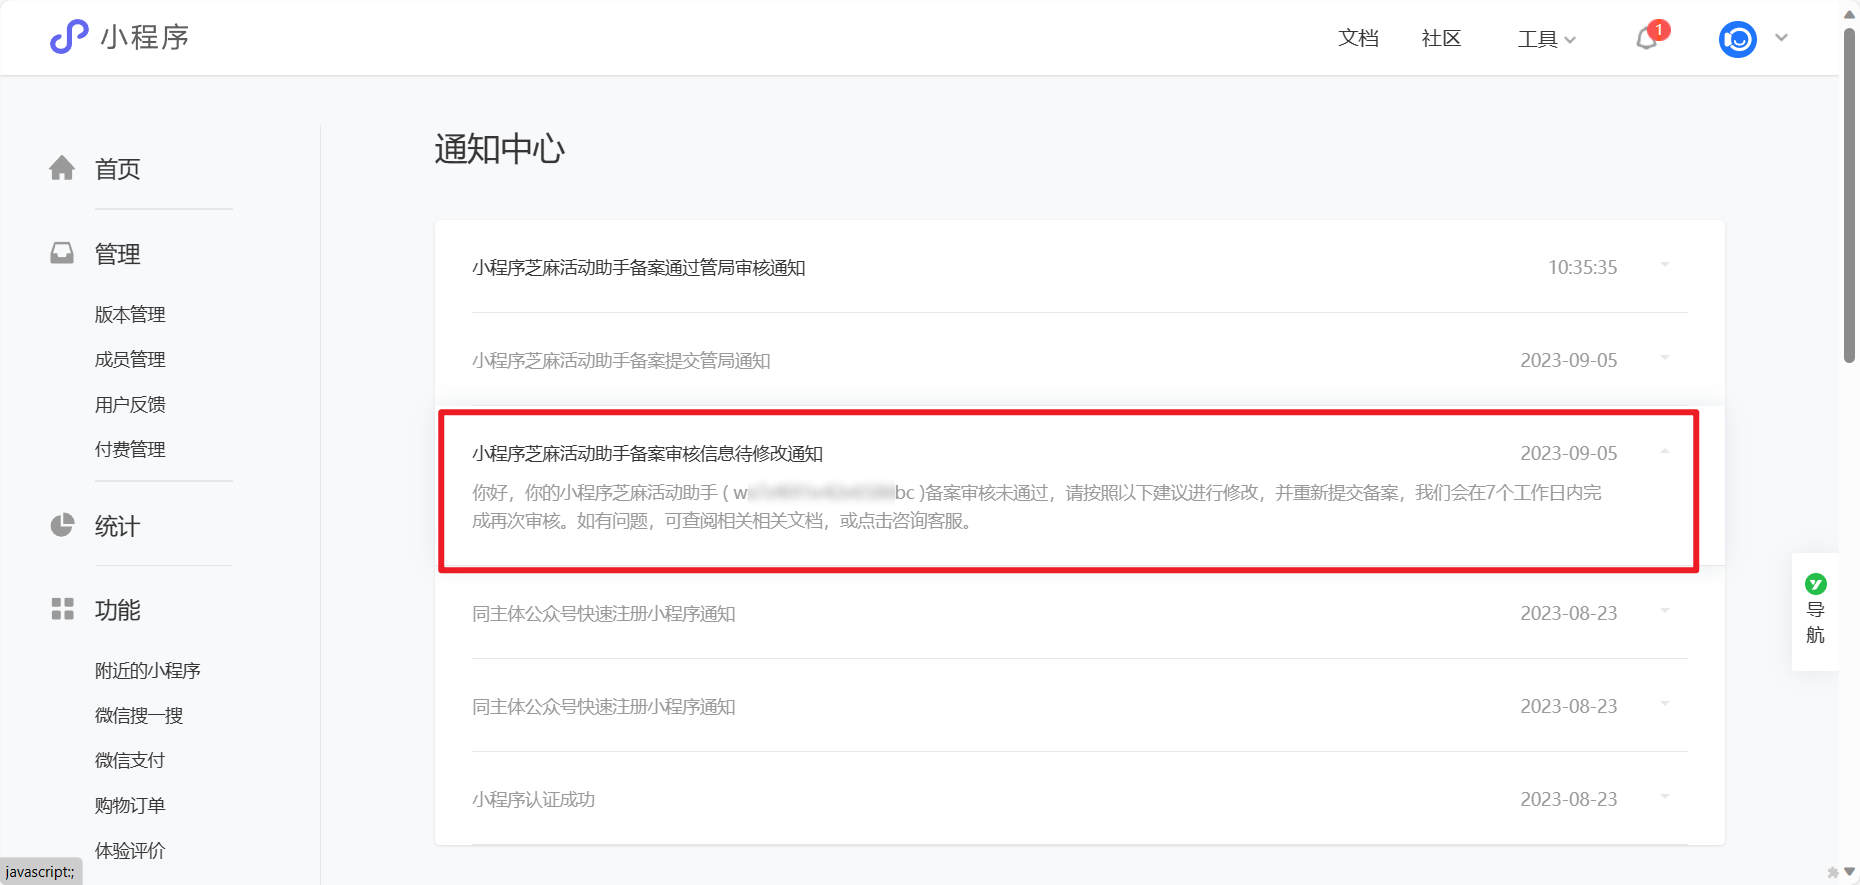1860x885 pixels.
Task: Open the notification bell icon
Action: [x=1646, y=39]
